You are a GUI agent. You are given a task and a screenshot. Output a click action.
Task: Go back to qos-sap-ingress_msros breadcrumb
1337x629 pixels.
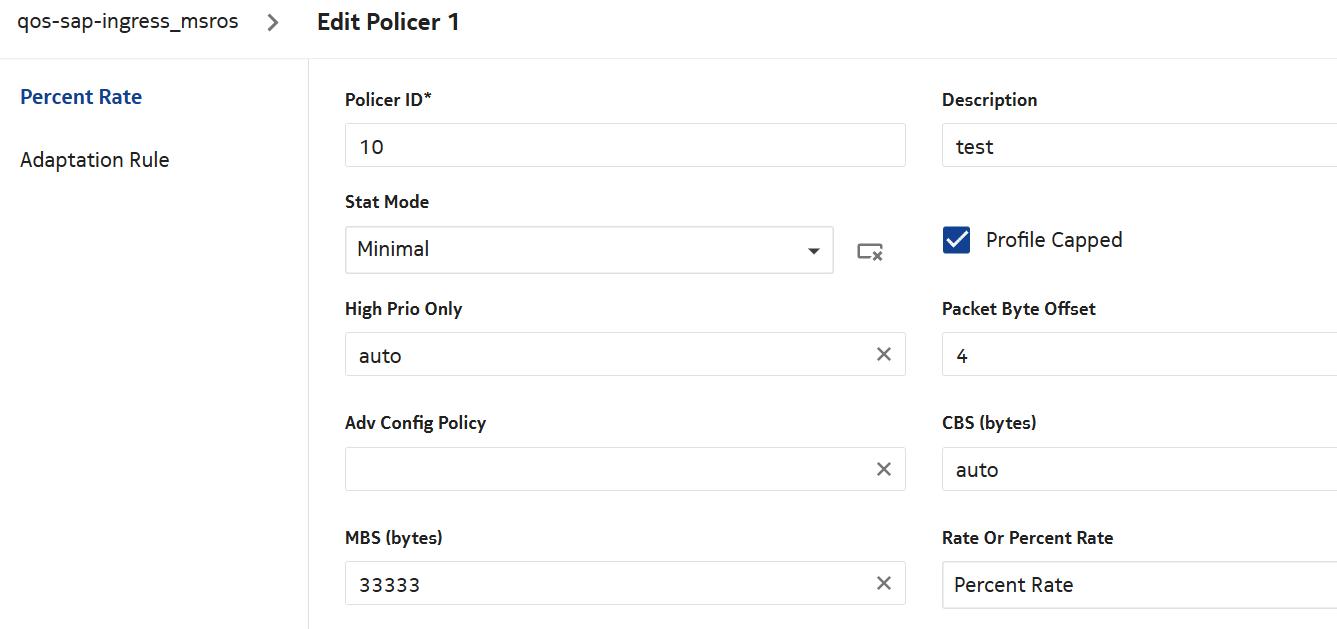tap(128, 21)
